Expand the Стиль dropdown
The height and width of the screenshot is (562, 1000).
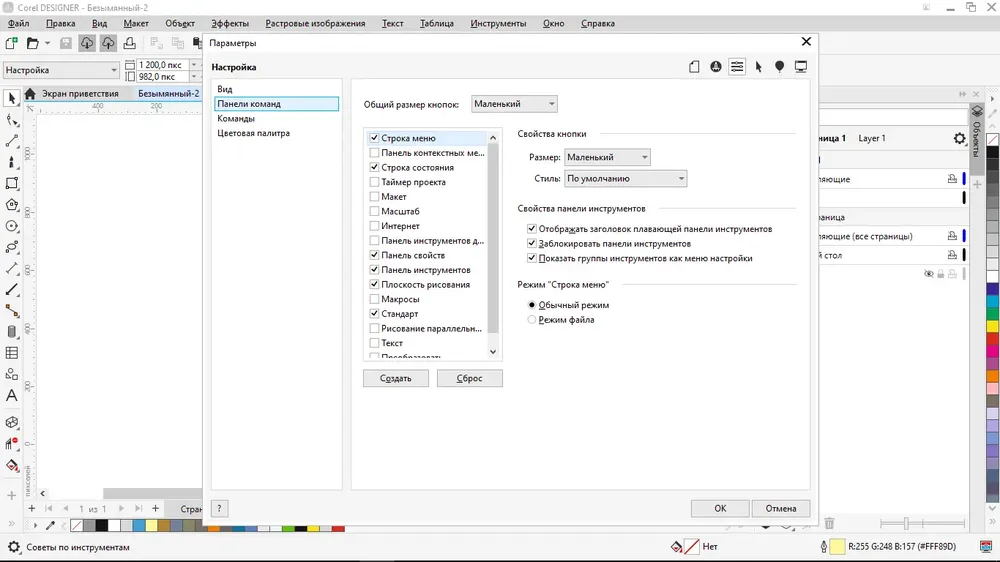(626, 179)
